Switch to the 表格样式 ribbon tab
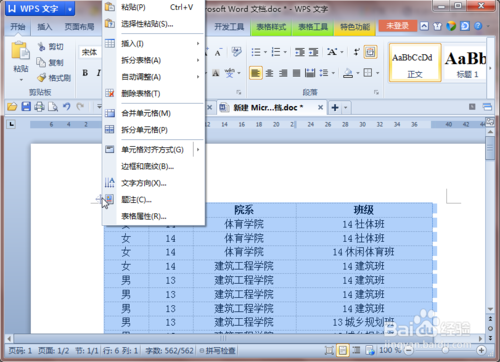This screenshot has height=362, width=500. [271, 27]
